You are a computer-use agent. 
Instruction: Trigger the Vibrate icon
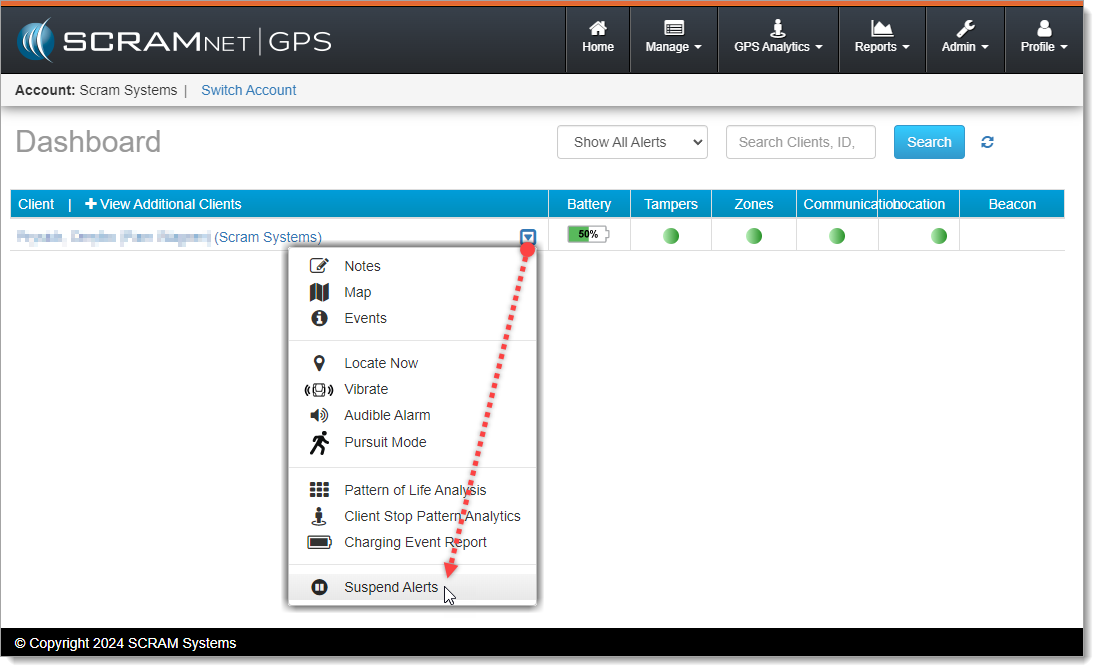pyautogui.click(x=319, y=390)
